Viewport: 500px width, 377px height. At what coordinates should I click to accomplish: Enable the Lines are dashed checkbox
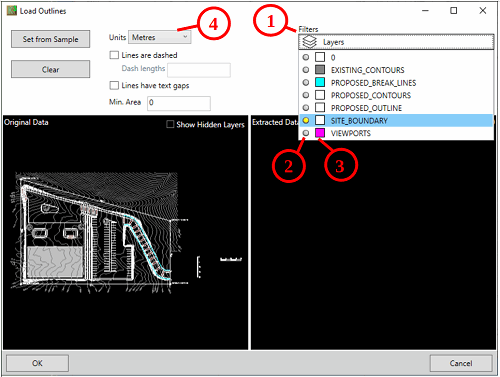click(x=114, y=55)
